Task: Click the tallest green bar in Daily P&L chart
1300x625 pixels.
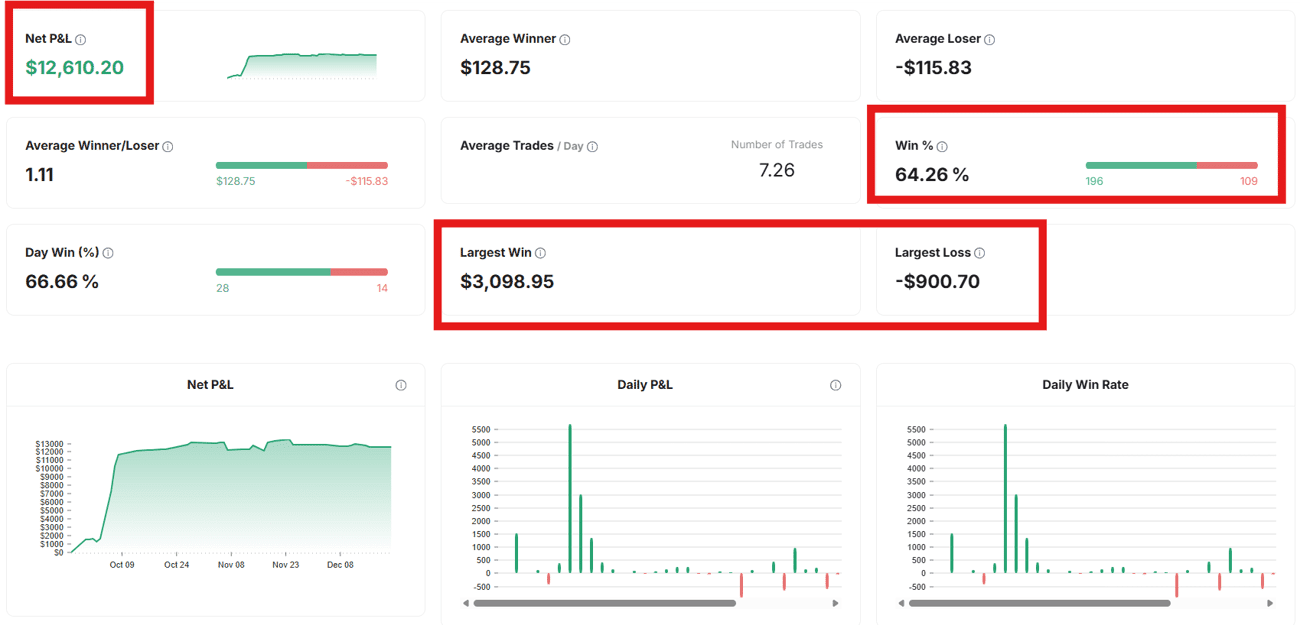Action: click(570, 500)
